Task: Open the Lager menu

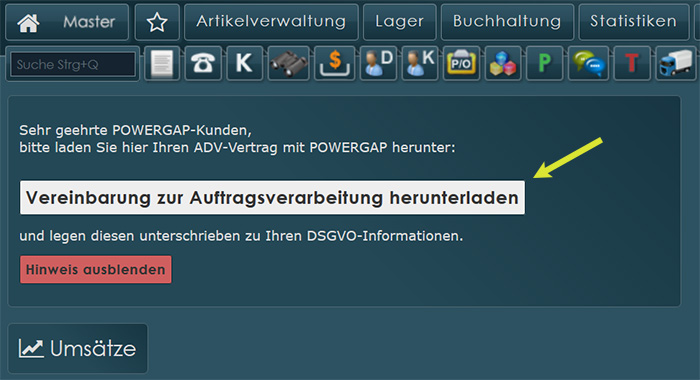Action: [400, 22]
